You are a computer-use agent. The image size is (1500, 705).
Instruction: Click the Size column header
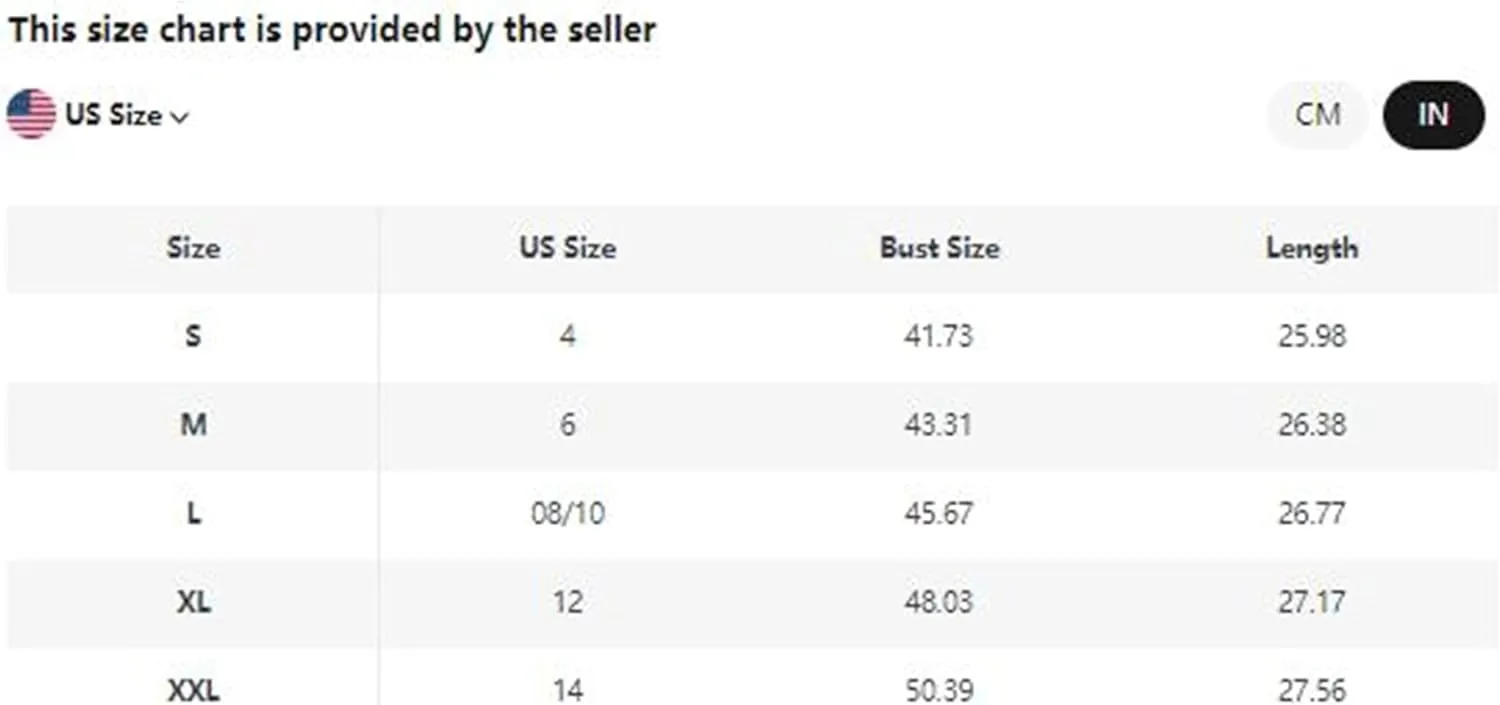click(193, 248)
